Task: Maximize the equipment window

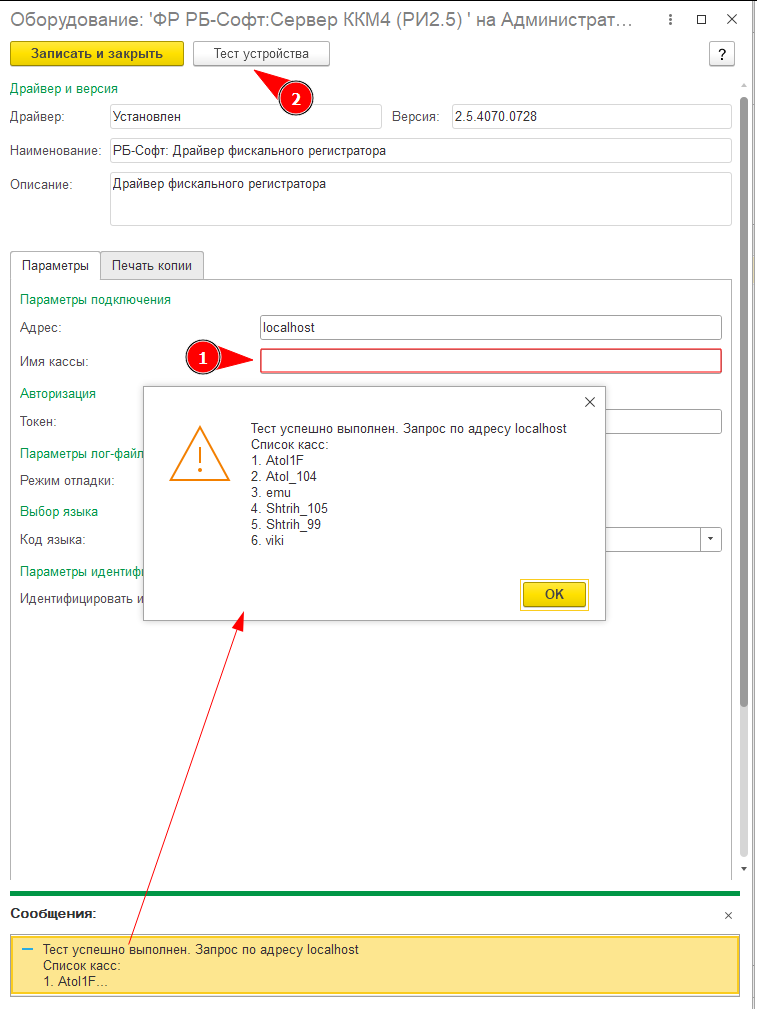Action: (x=702, y=20)
